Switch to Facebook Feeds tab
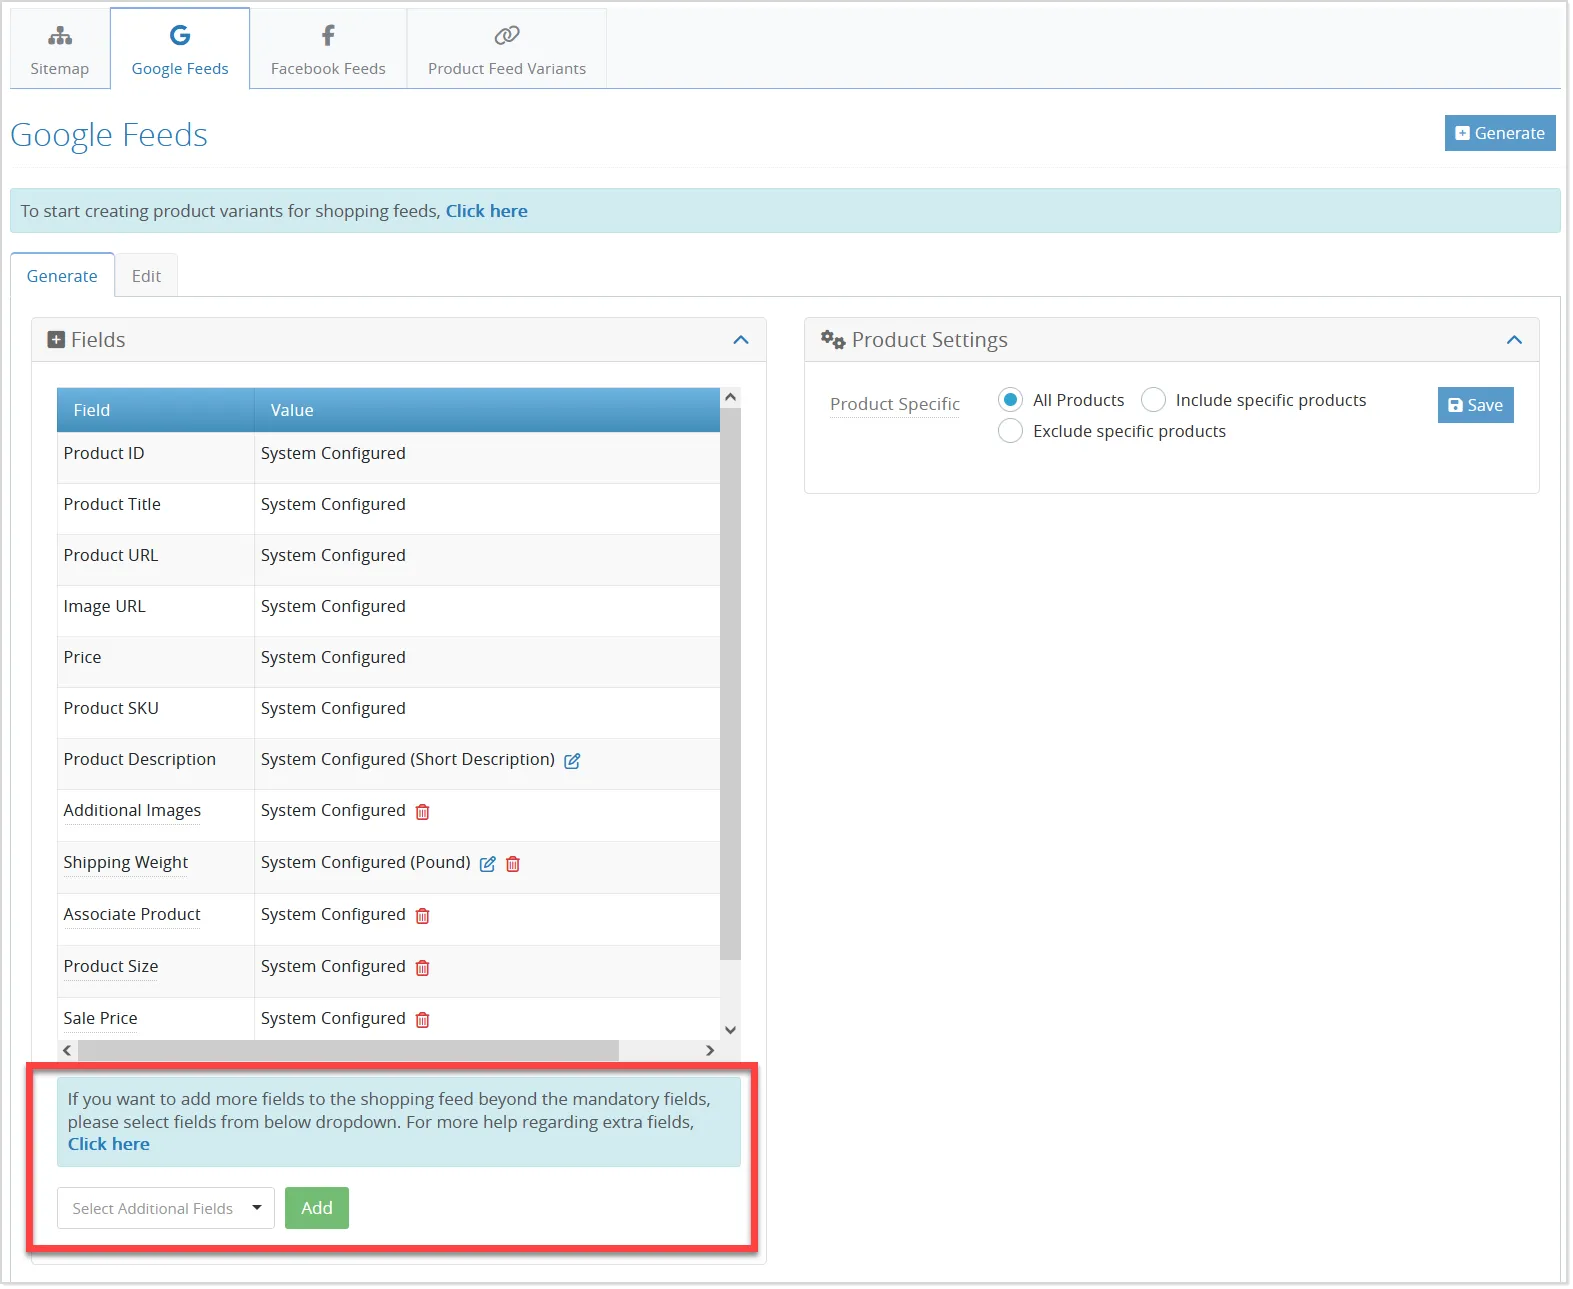 328,50
